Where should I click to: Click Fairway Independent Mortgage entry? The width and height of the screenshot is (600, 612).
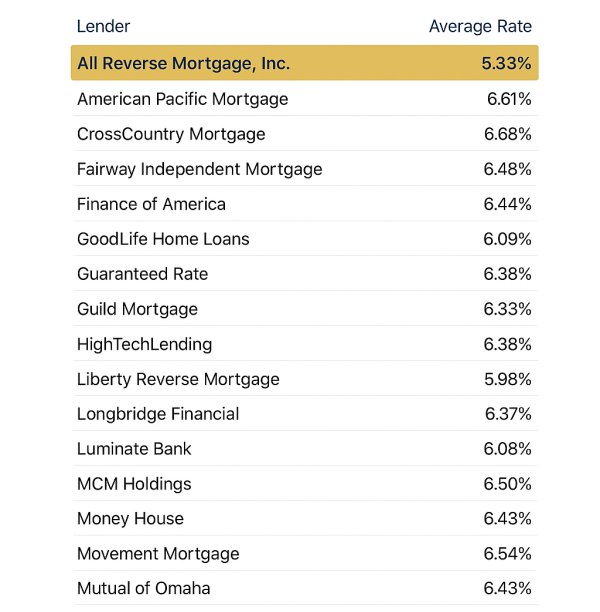pyautogui.click(x=199, y=169)
